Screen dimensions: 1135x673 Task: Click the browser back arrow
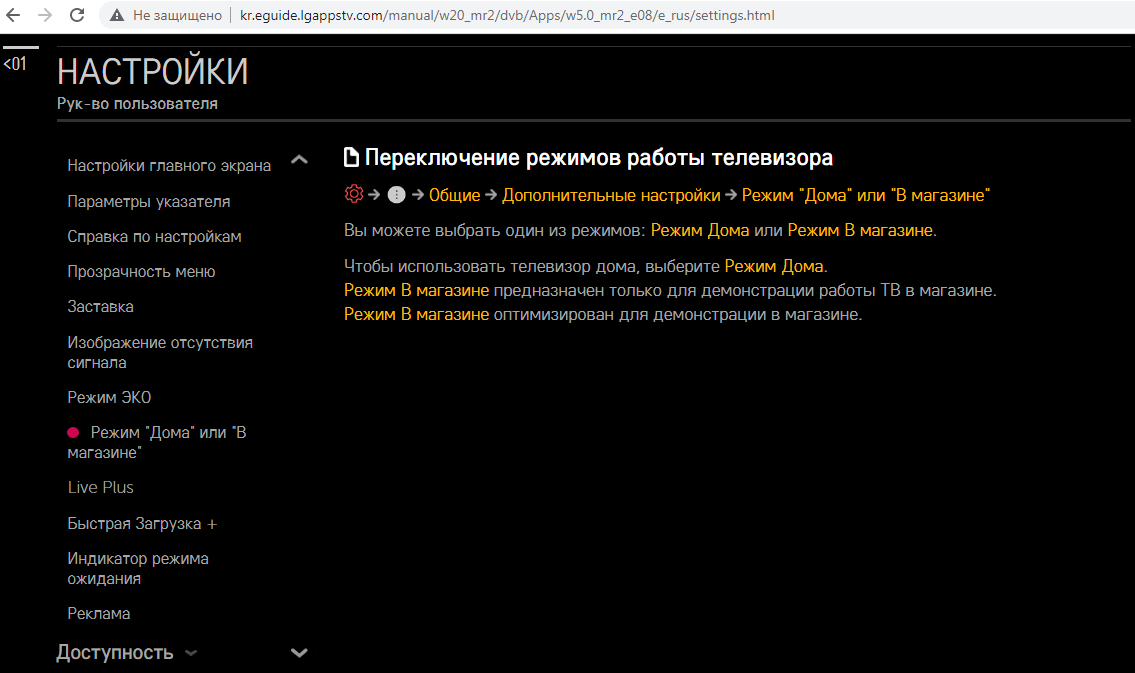13,16
